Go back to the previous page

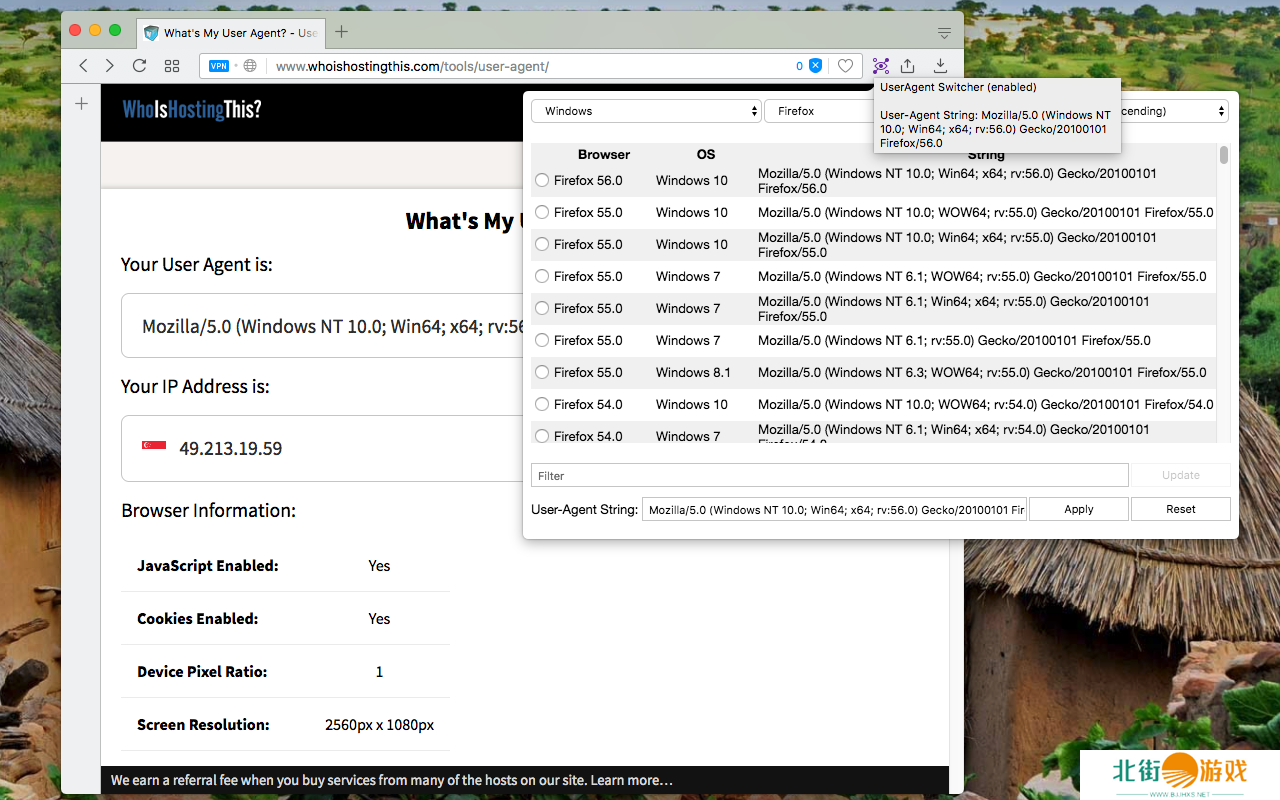pyautogui.click(x=83, y=66)
